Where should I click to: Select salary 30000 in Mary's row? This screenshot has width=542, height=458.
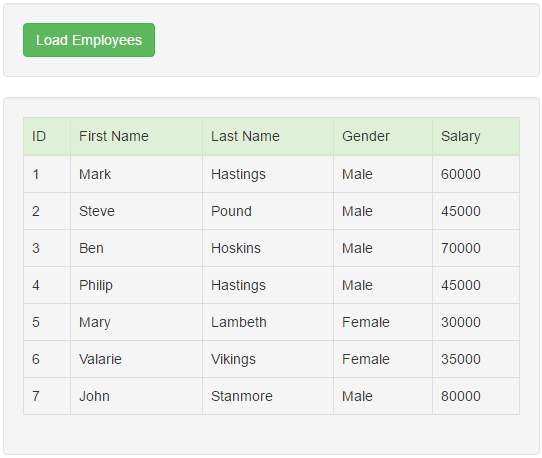(x=476, y=322)
